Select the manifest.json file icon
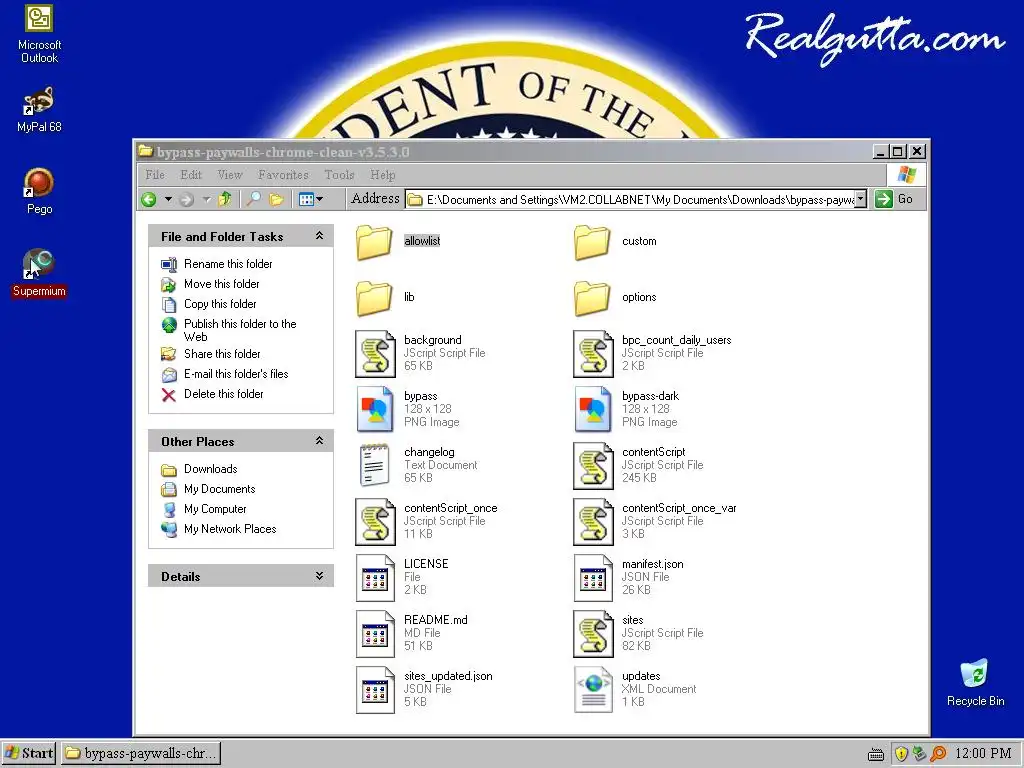Viewport: 1024px width, 768px height. [594, 578]
